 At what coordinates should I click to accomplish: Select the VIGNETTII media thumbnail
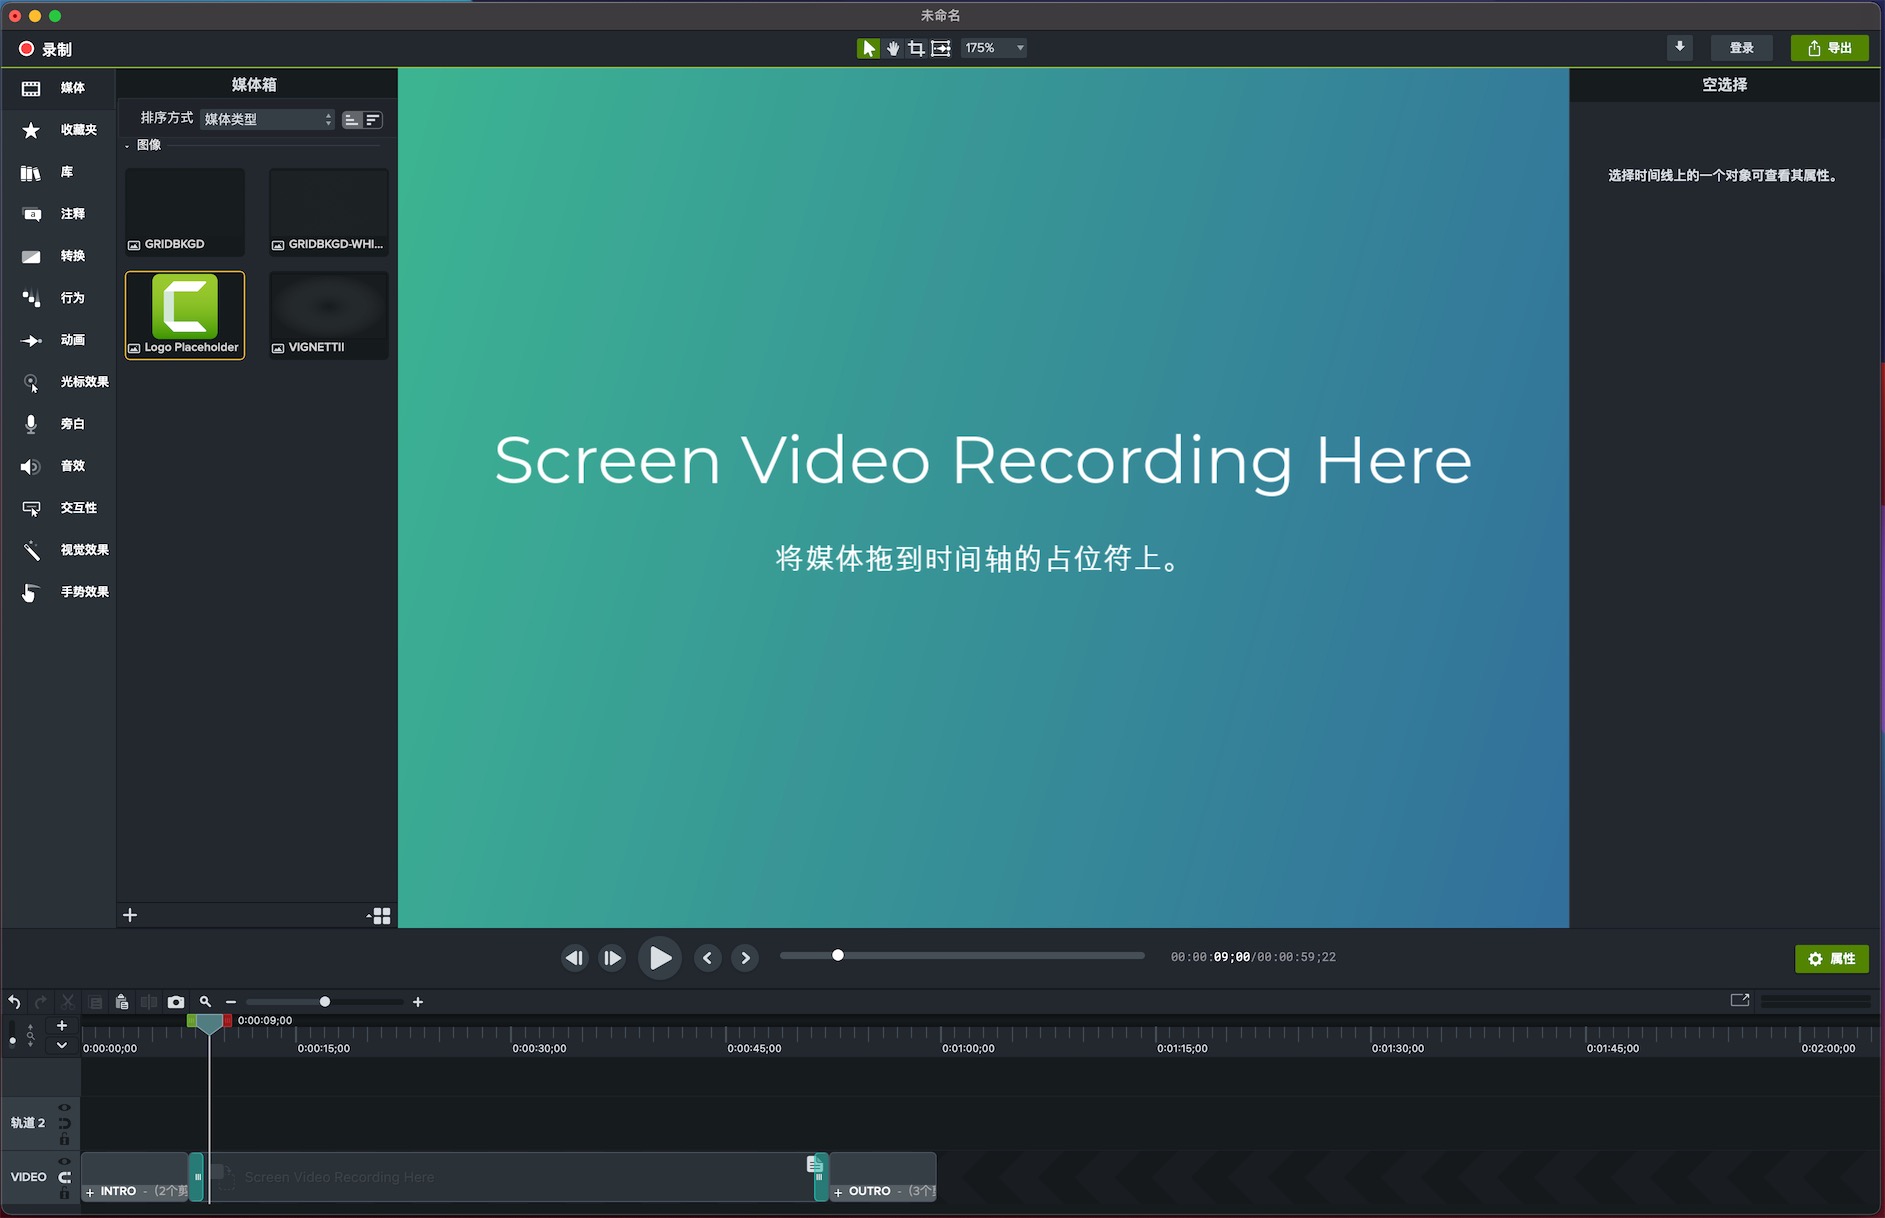tap(329, 315)
